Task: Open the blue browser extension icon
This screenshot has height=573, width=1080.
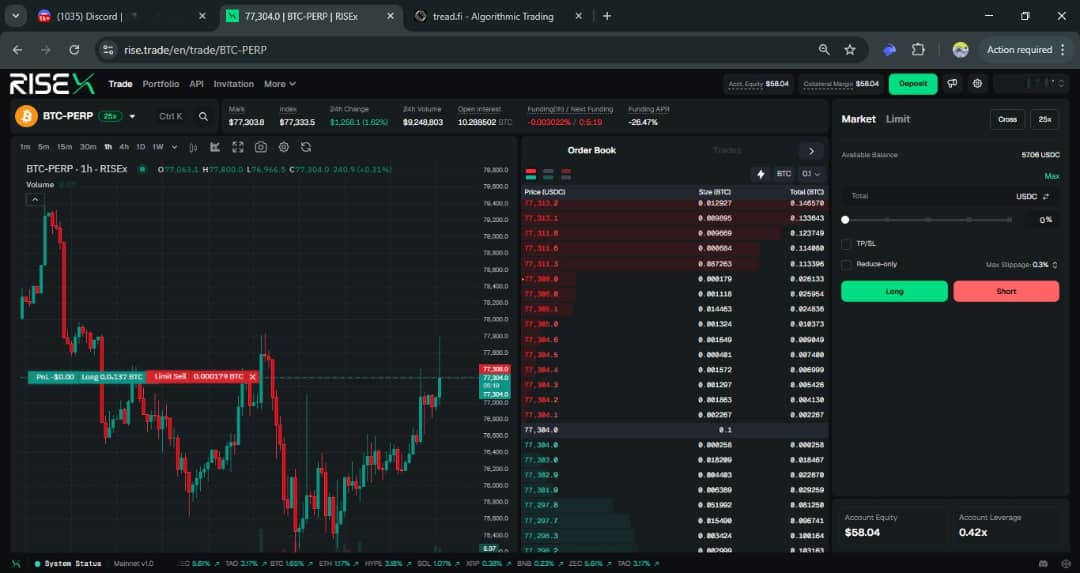Action: click(889, 50)
